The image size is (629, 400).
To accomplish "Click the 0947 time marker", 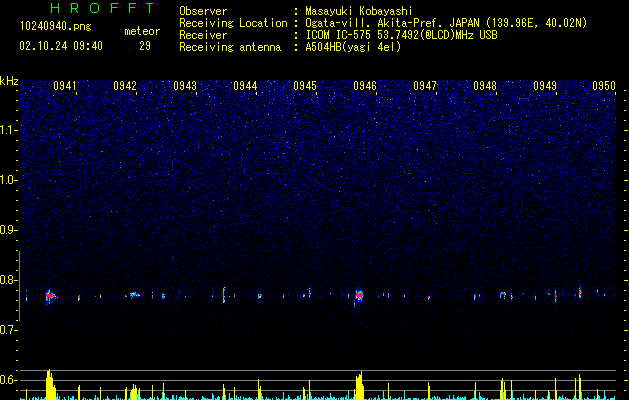I will click(x=425, y=86).
